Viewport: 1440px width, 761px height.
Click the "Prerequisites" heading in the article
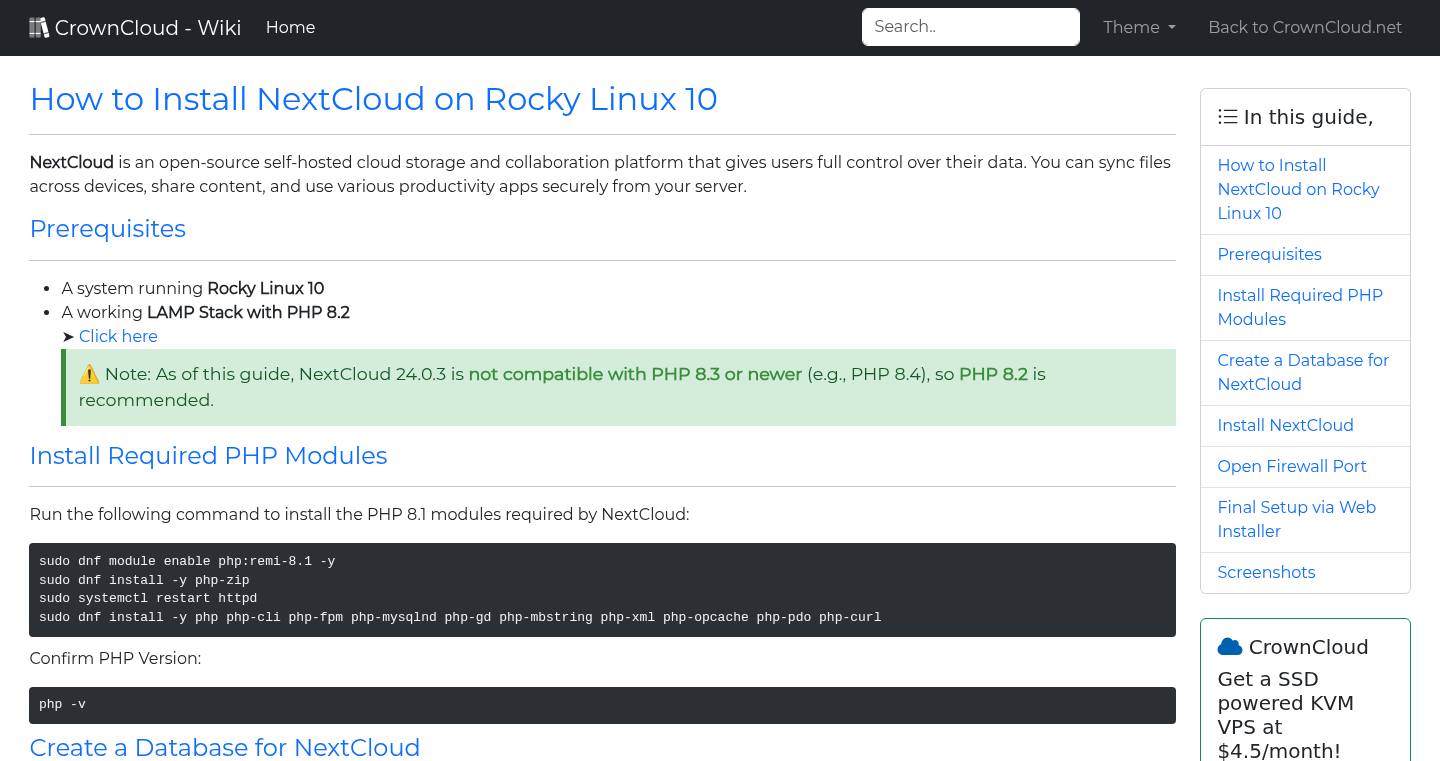point(107,229)
